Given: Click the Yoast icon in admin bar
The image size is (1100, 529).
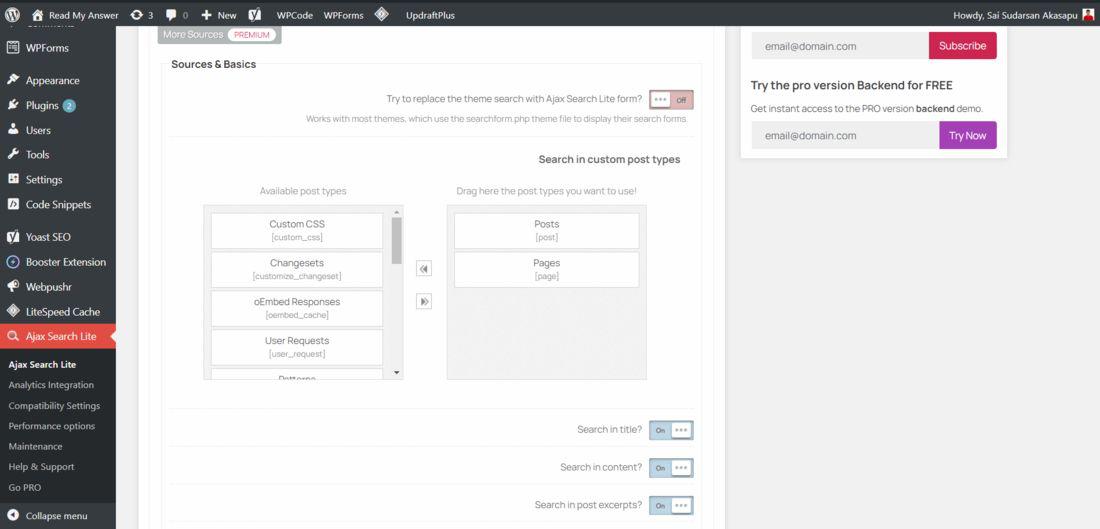Looking at the screenshot, I should (255, 15).
